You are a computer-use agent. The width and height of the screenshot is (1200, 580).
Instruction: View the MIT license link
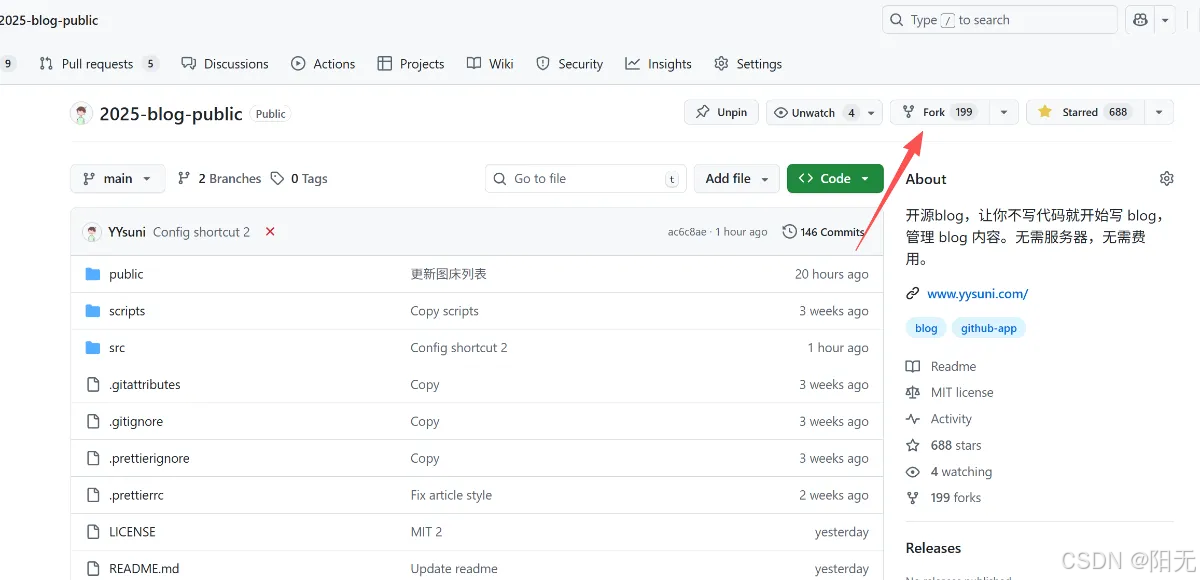point(950,393)
